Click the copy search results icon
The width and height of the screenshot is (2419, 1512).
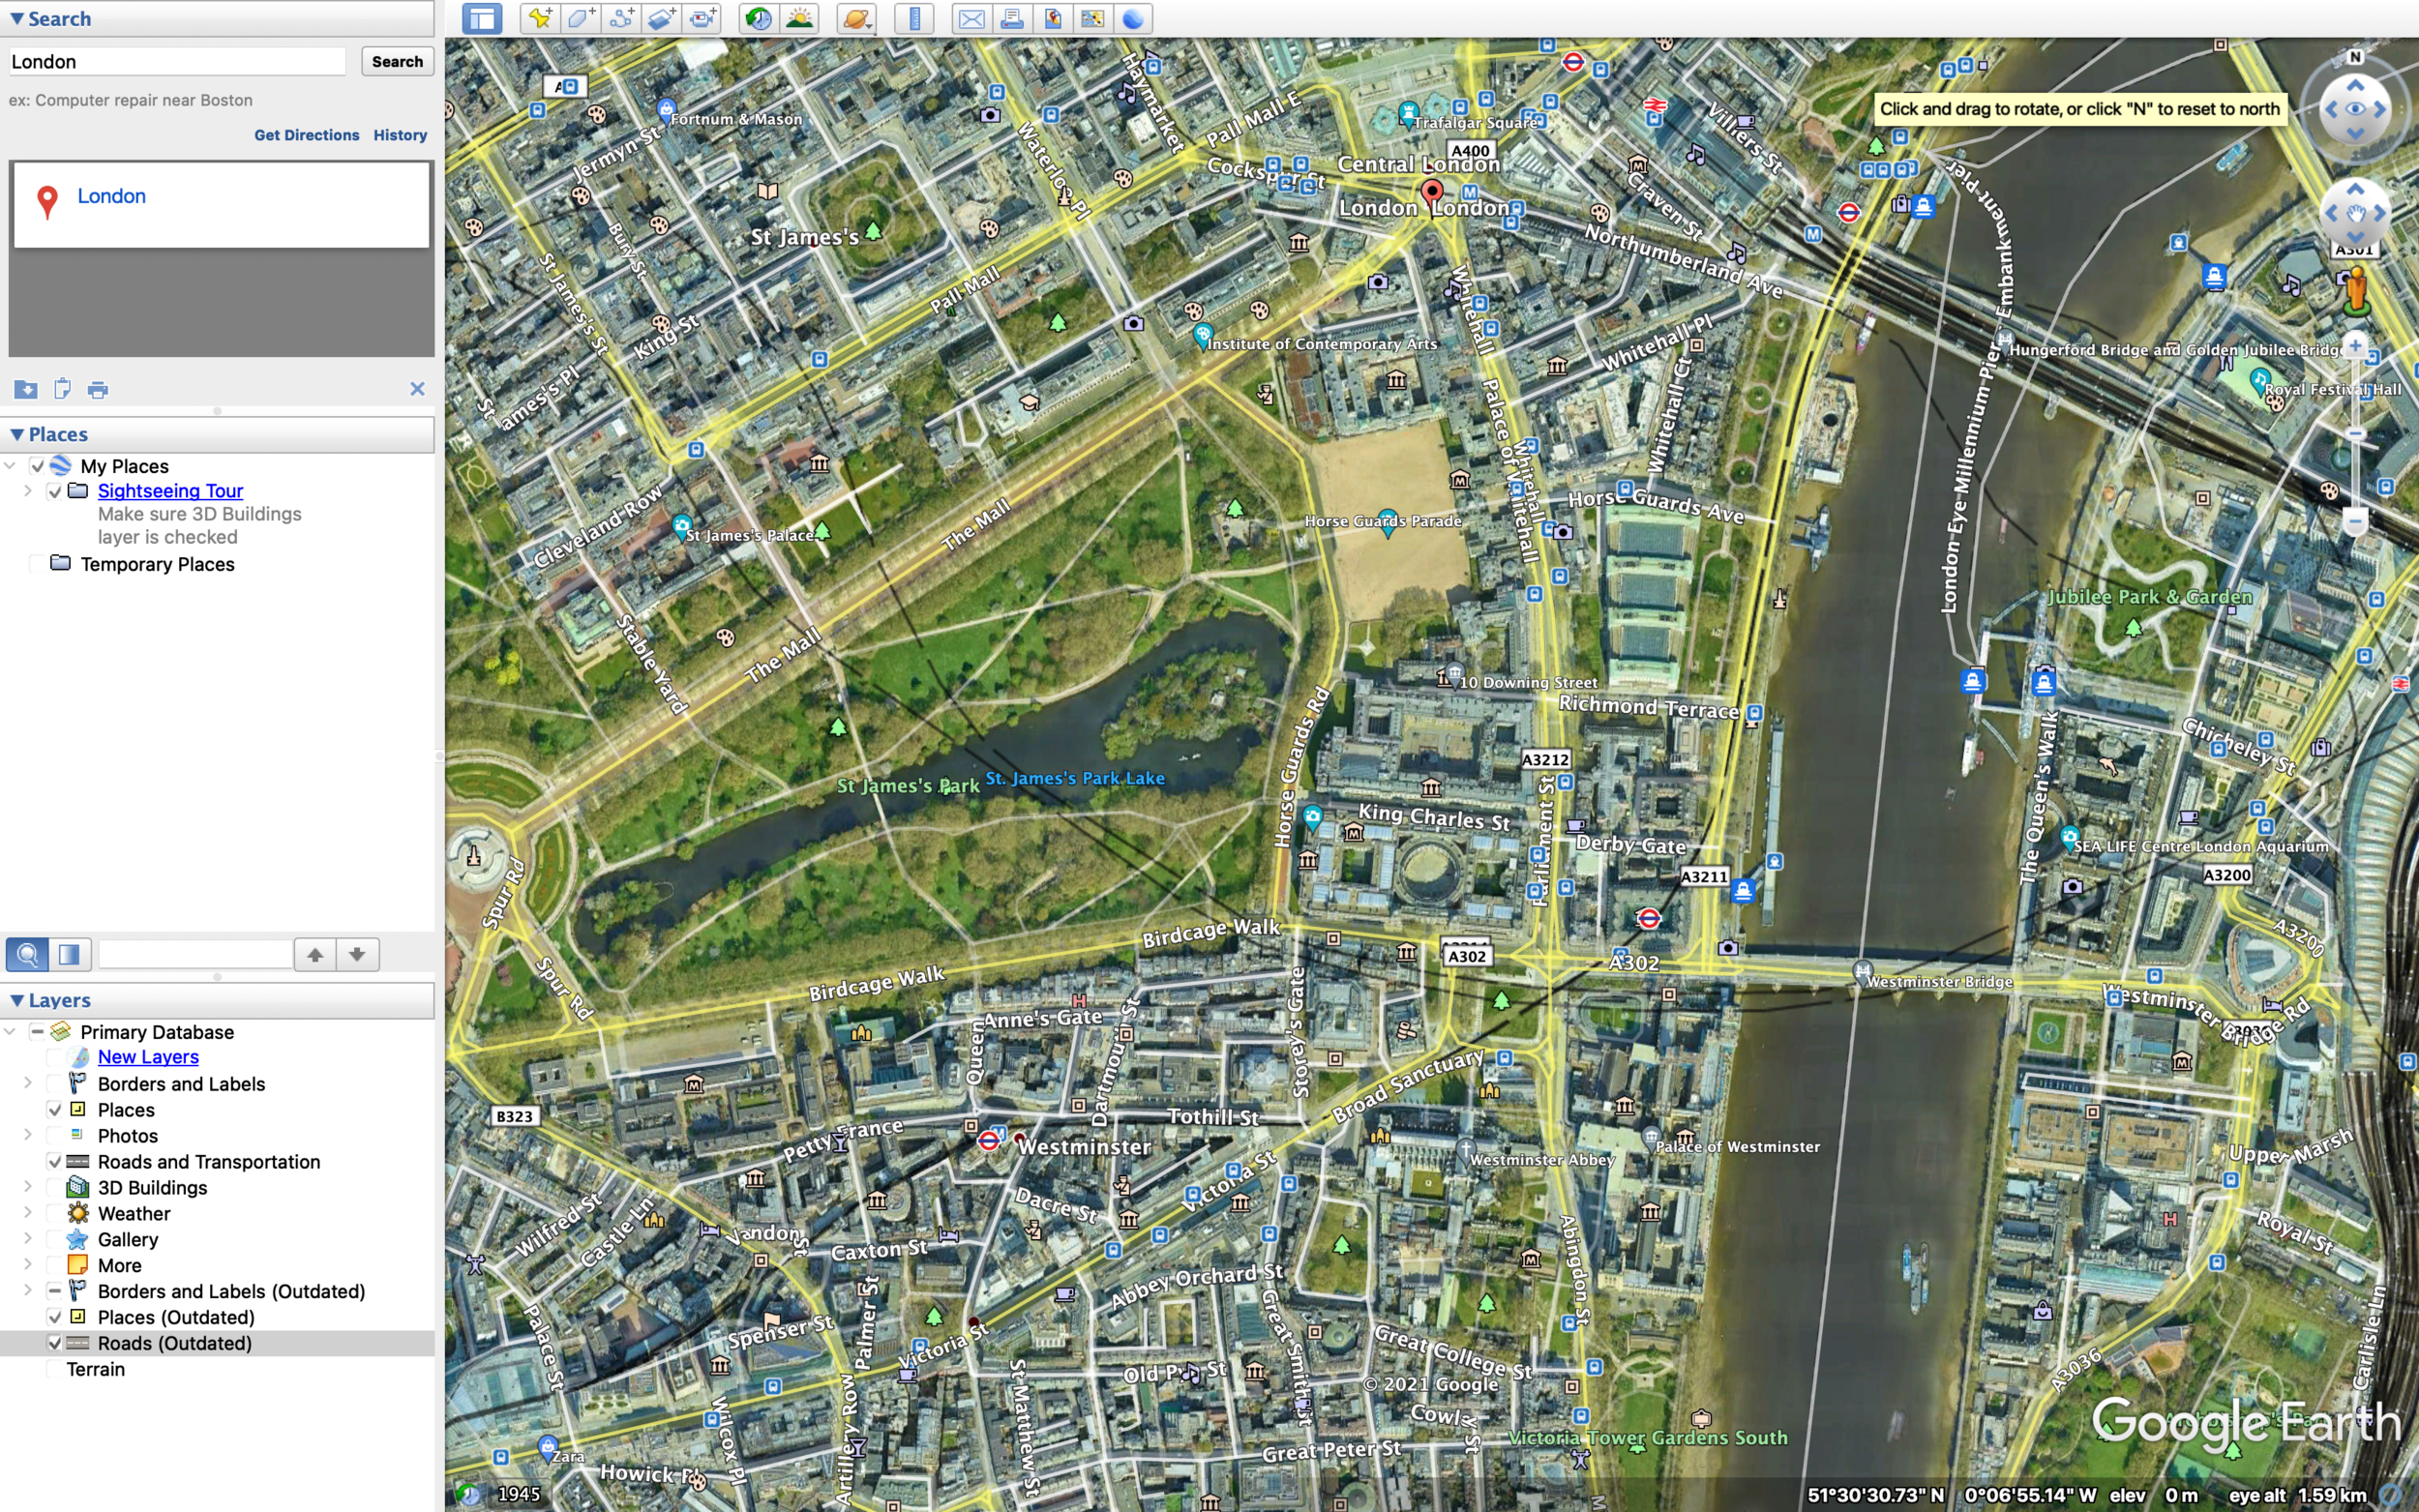click(x=62, y=389)
